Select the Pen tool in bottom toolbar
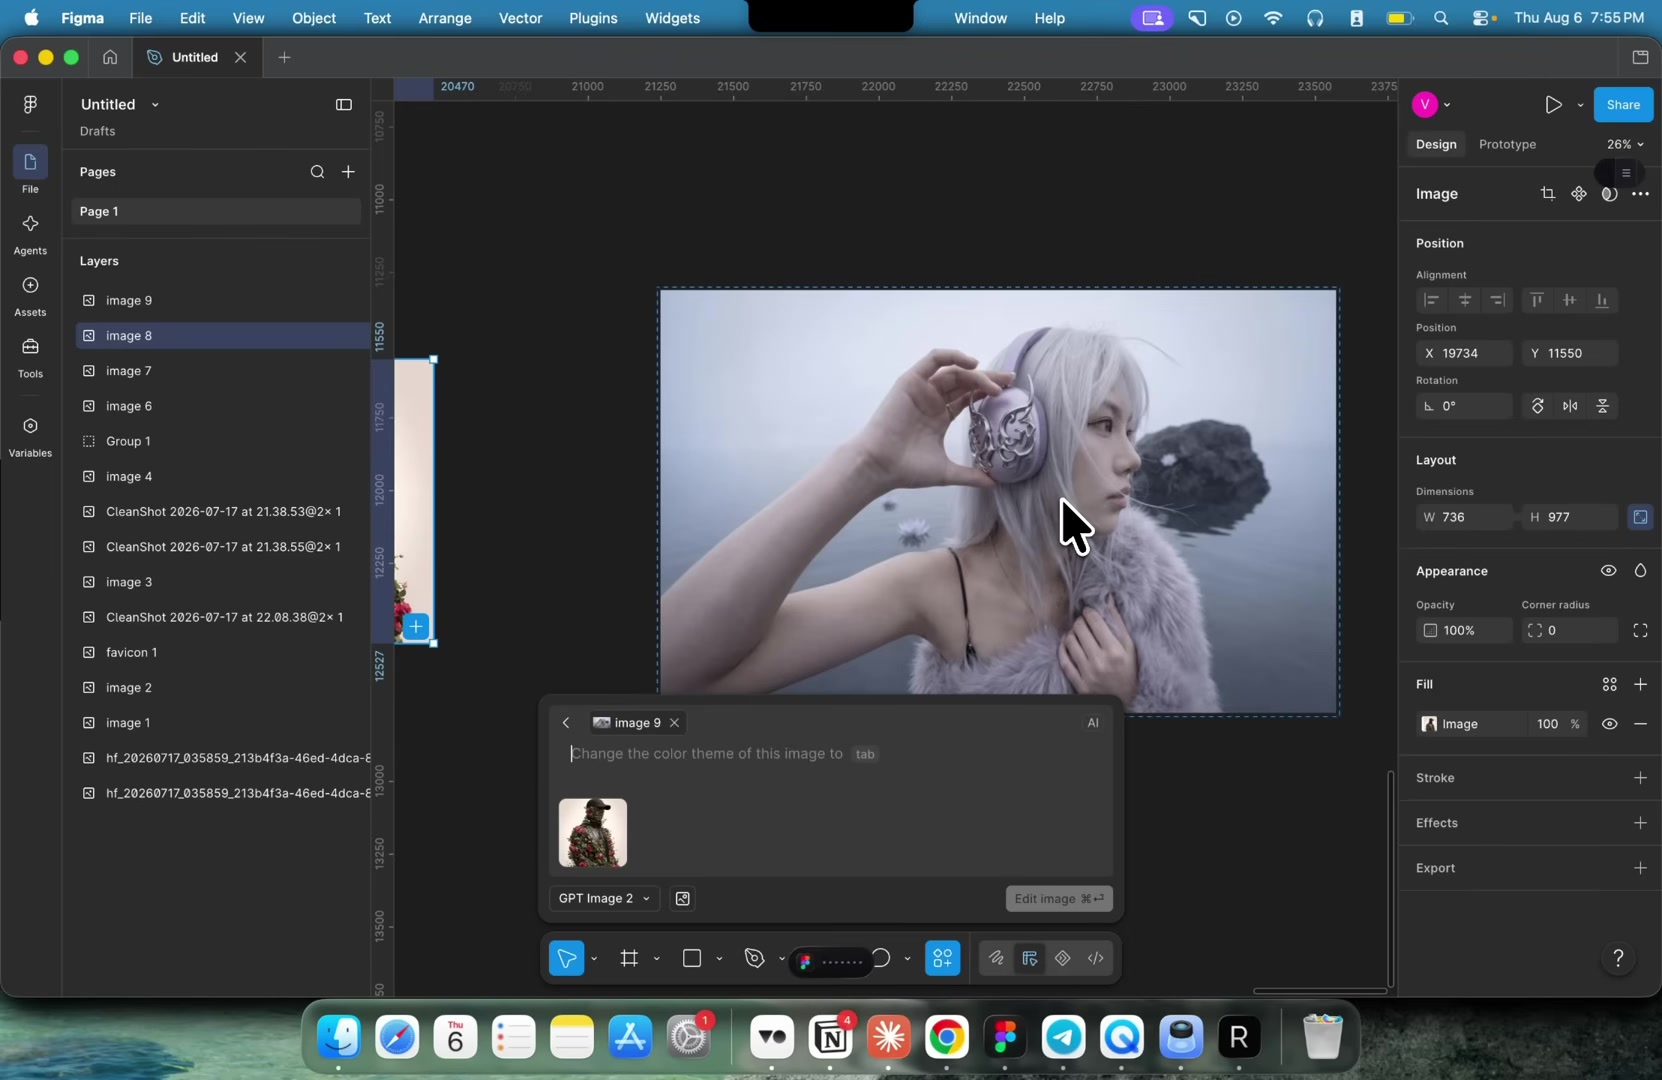The image size is (1662, 1080). pyautogui.click(x=755, y=958)
